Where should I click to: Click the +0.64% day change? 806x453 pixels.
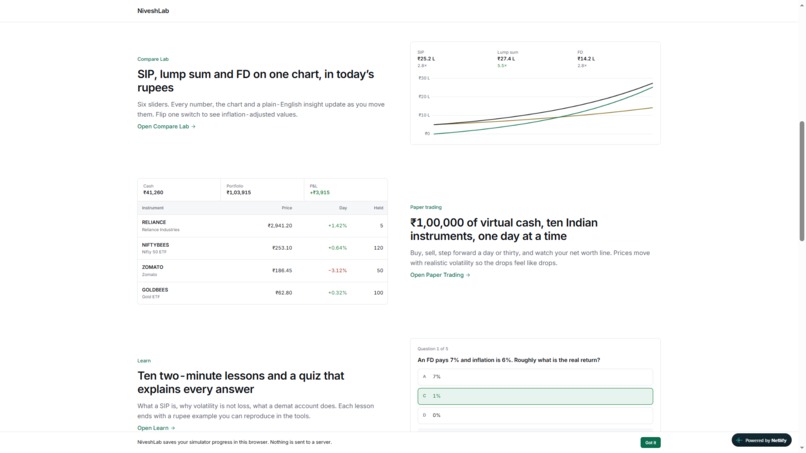pyautogui.click(x=338, y=248)
